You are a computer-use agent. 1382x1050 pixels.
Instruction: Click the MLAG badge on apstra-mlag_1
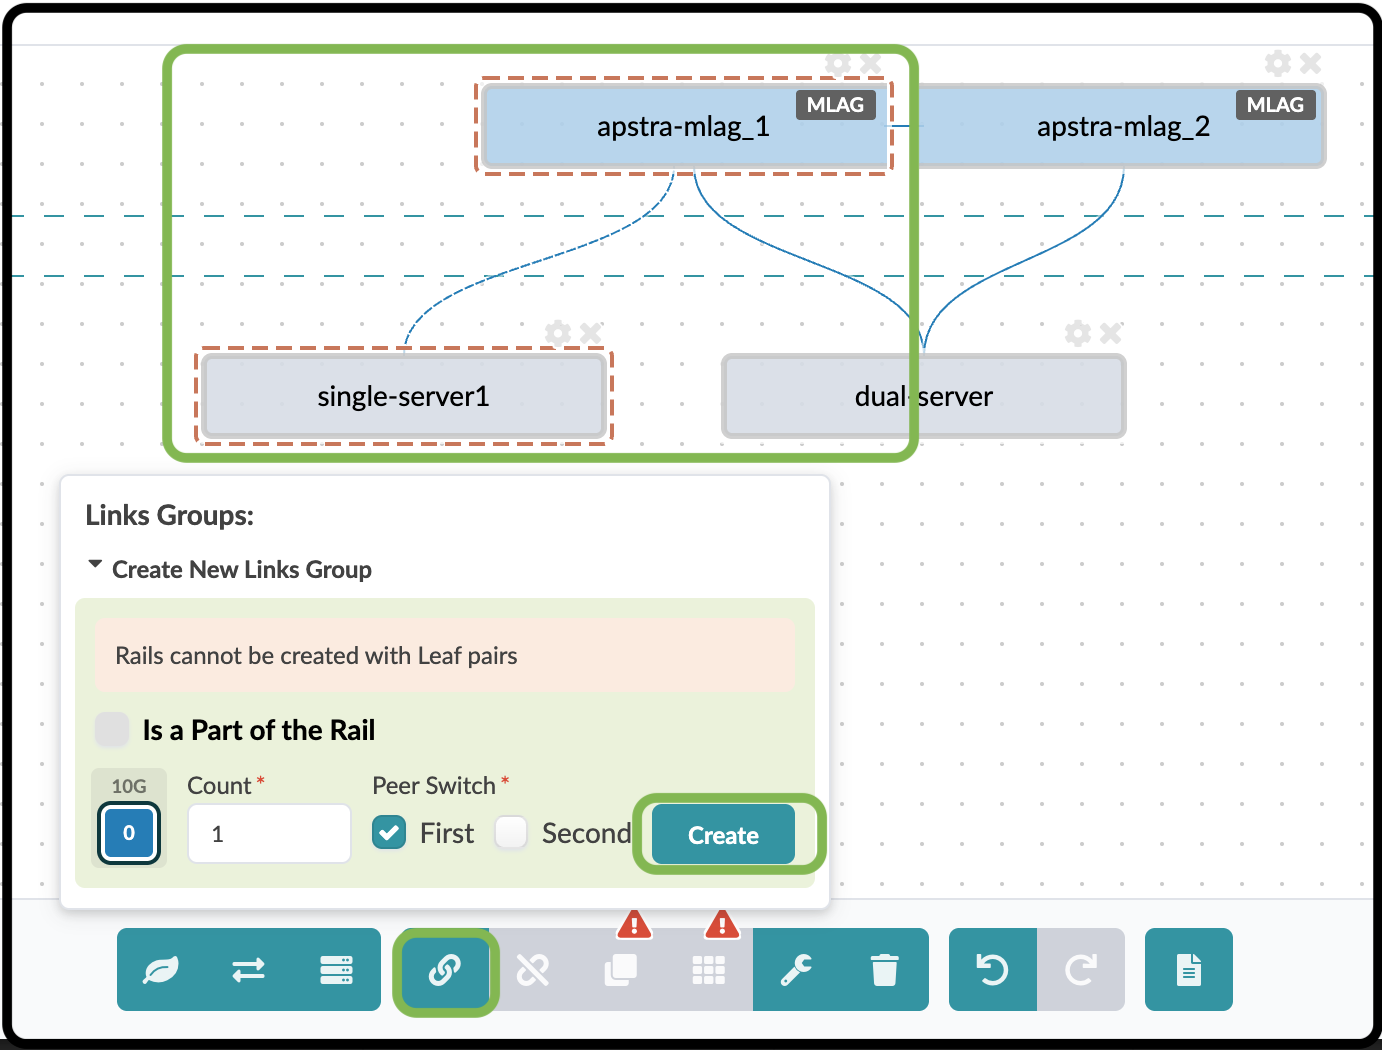pos(835,105)
